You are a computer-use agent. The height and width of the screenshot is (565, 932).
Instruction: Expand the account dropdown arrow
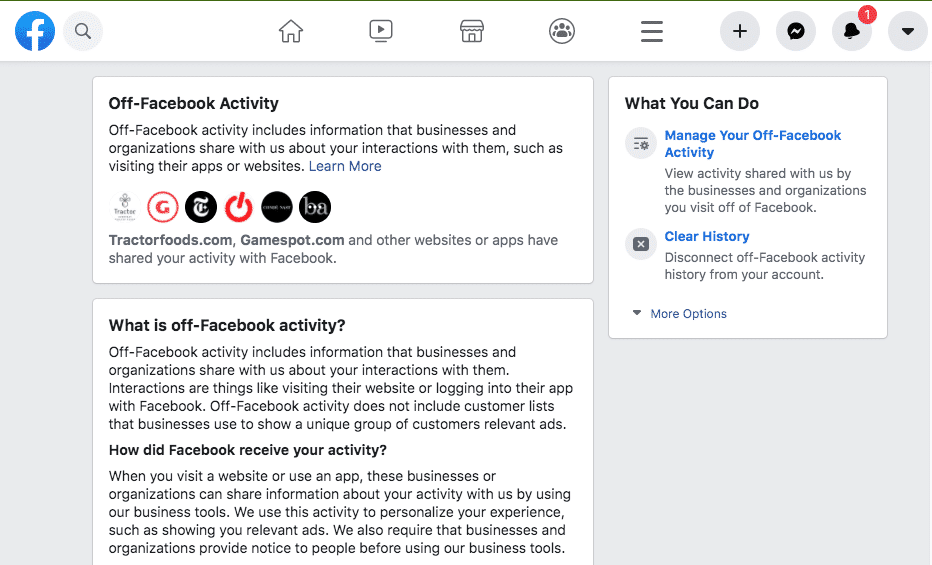pos(908,32)
